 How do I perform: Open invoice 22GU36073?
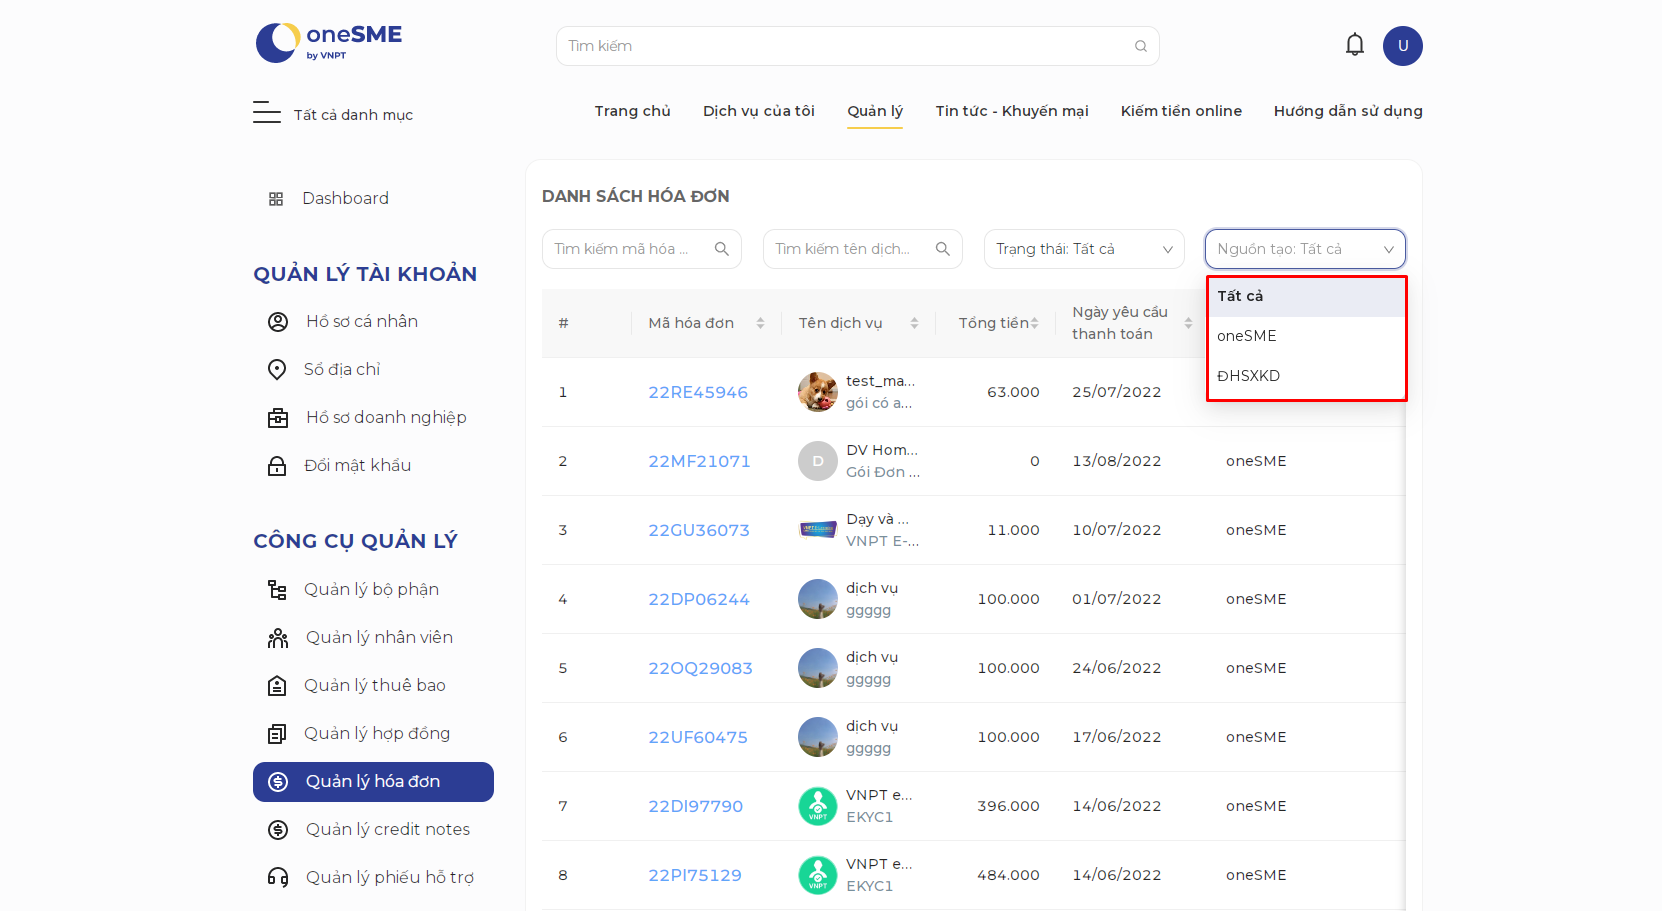tap(699, 530)
